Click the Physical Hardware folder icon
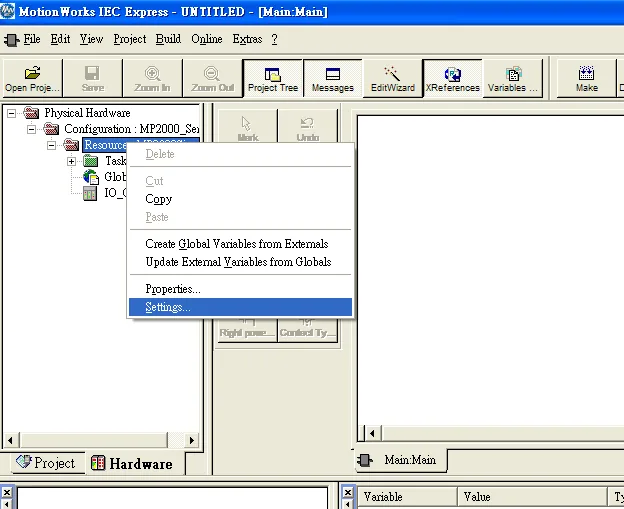624x509 pixels. [x=31, y=113]
